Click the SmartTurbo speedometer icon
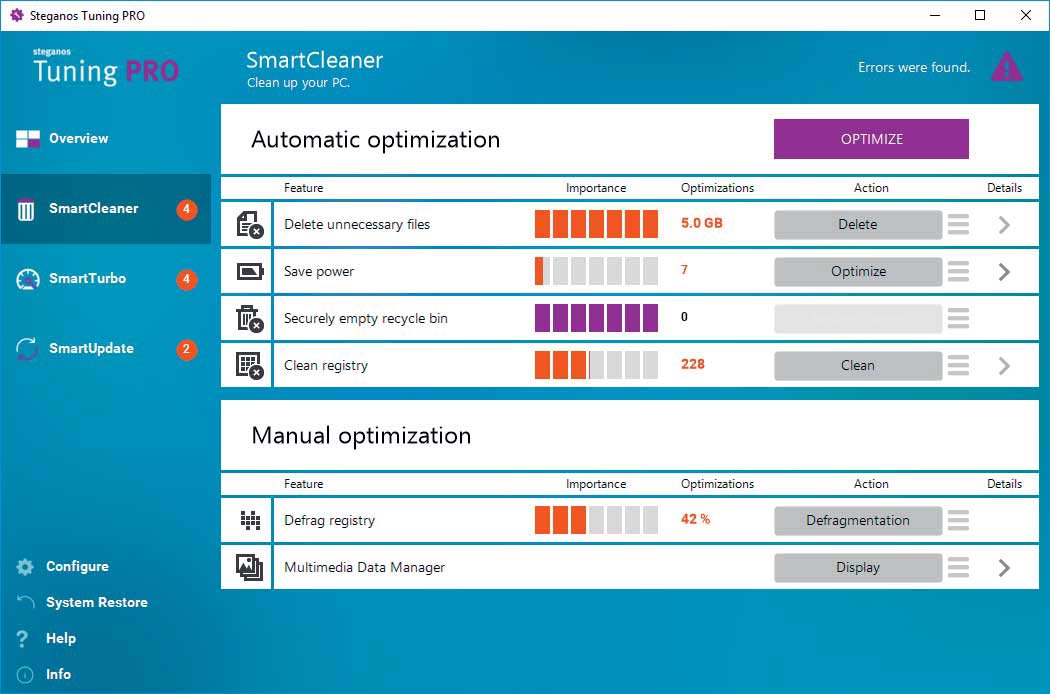The width and height of the screenshot is (1050, 694). [x=27, y=279]
